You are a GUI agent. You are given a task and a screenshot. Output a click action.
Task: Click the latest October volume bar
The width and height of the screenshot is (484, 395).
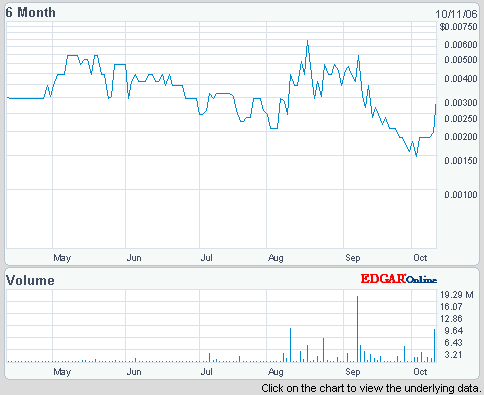click(x=435, y=345)
